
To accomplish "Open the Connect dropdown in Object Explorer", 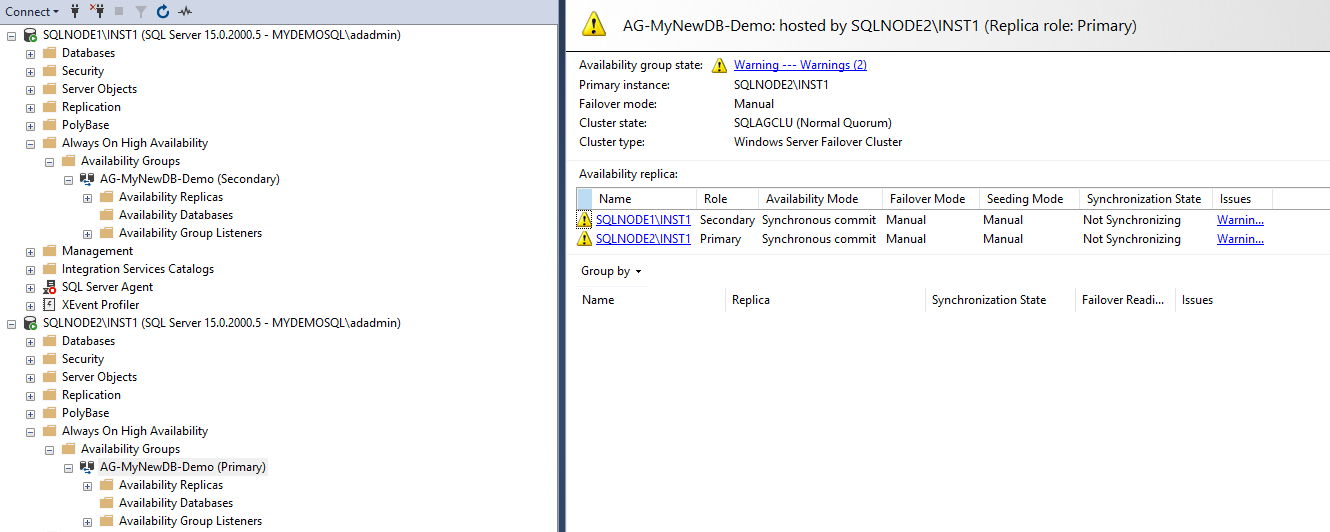I will point(31,12).
